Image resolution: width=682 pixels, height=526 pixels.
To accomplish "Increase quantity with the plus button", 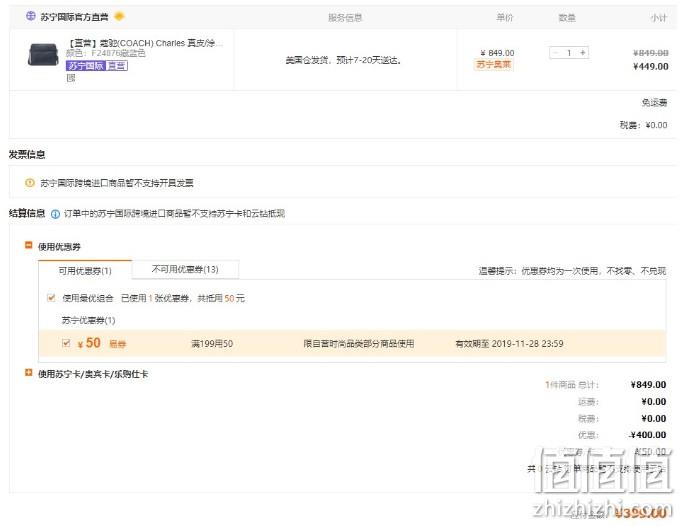I will tap(583, 53).
